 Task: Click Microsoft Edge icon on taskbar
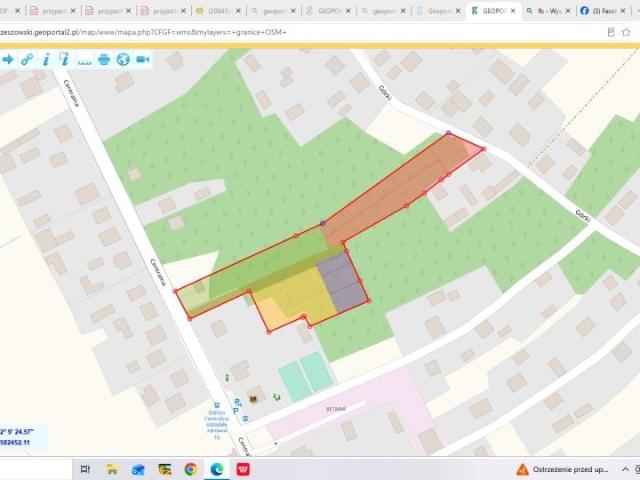(x=217, y=469)
